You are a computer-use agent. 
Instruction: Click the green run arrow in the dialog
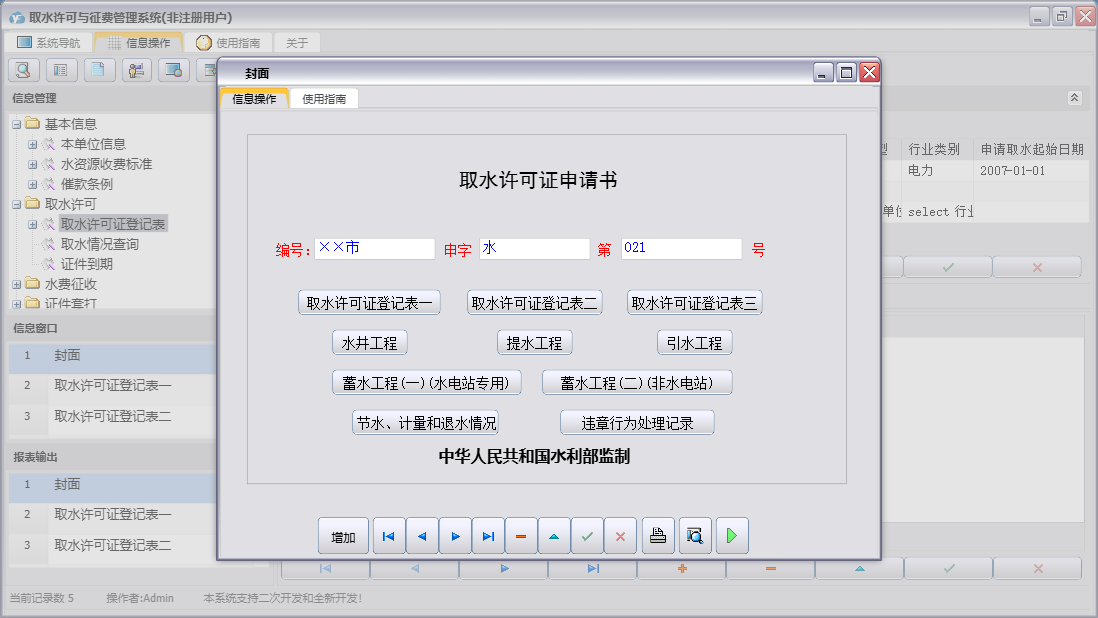tap(731, 535)
